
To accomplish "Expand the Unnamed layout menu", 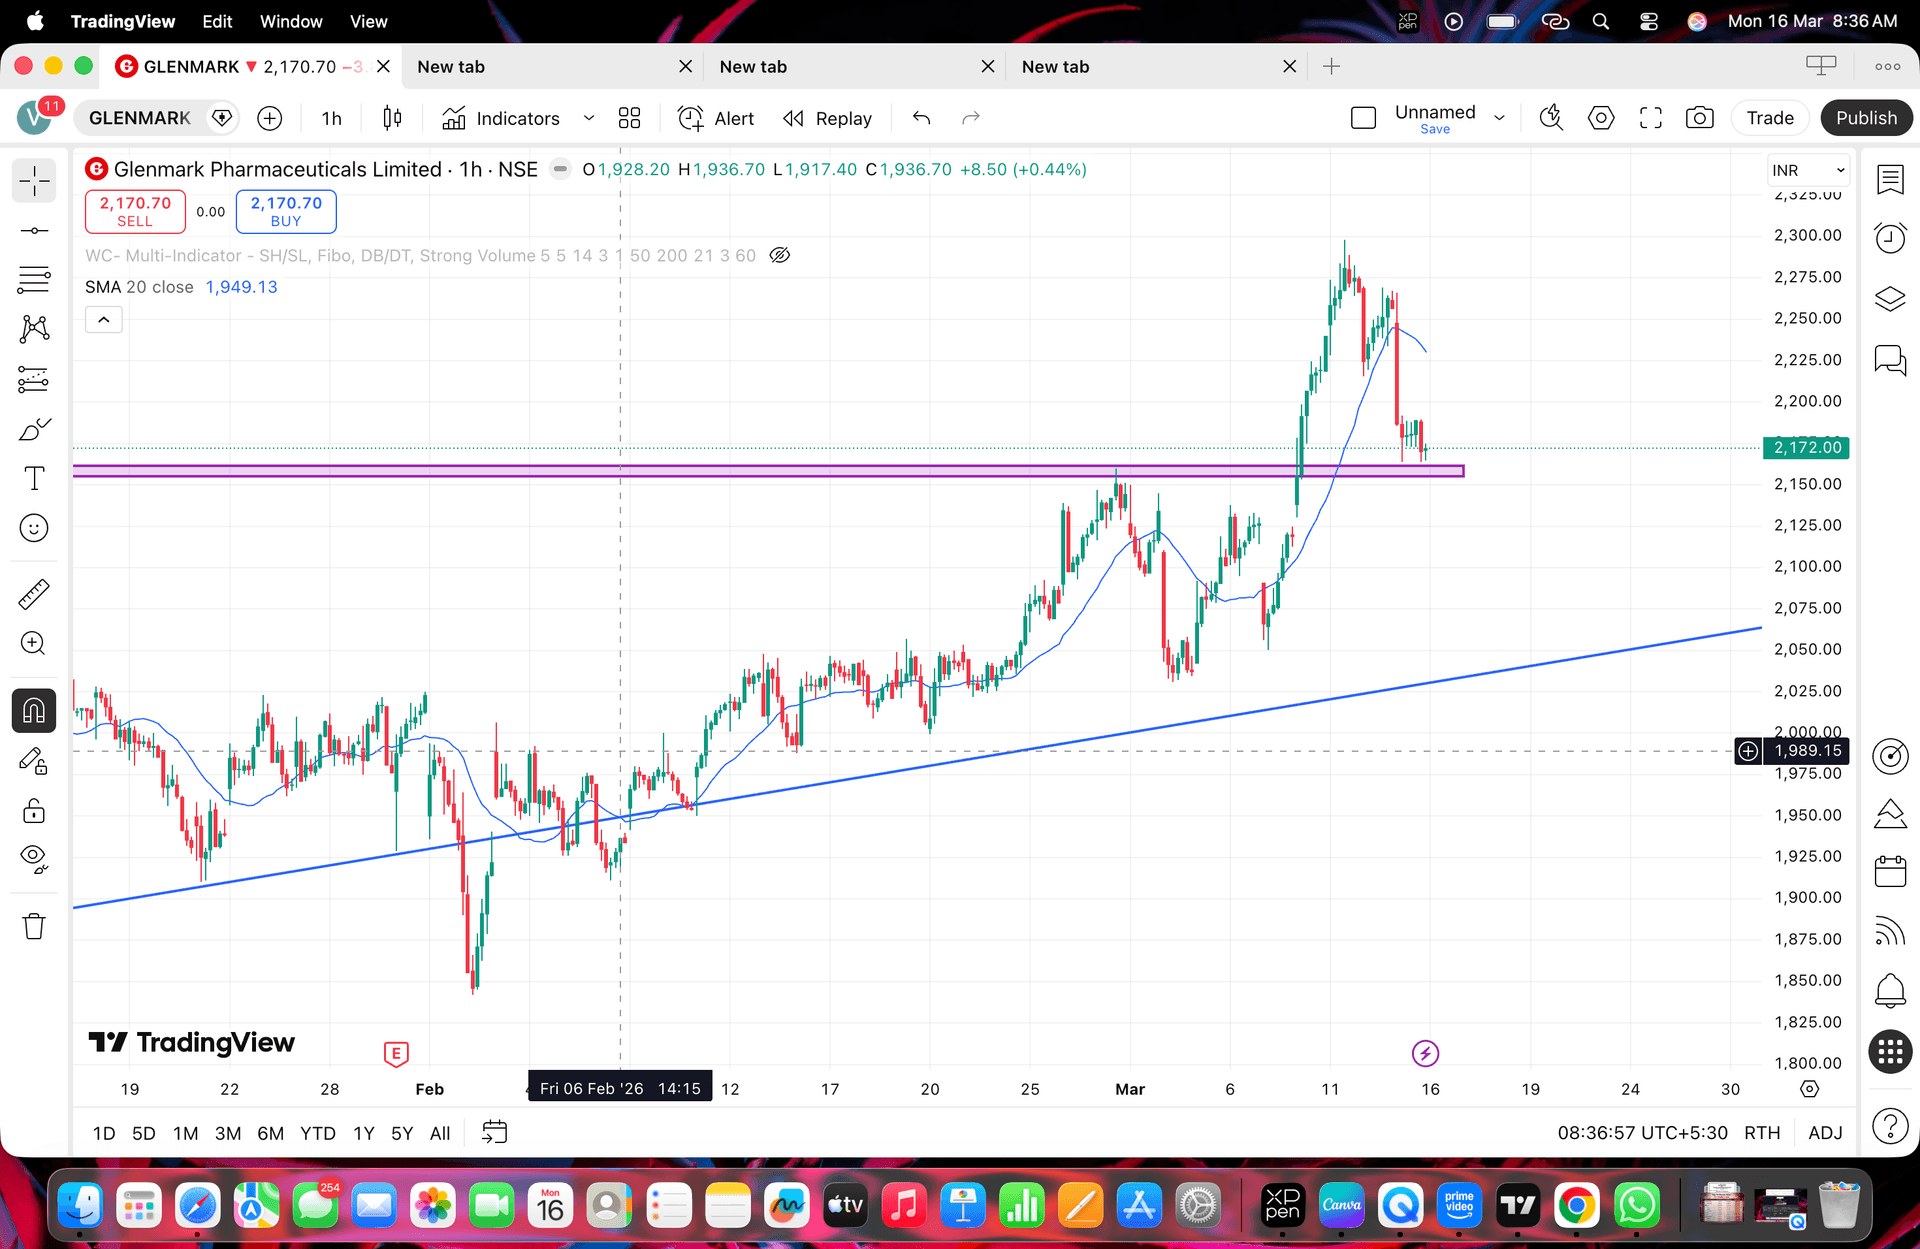I will [x=1500, y=118].
